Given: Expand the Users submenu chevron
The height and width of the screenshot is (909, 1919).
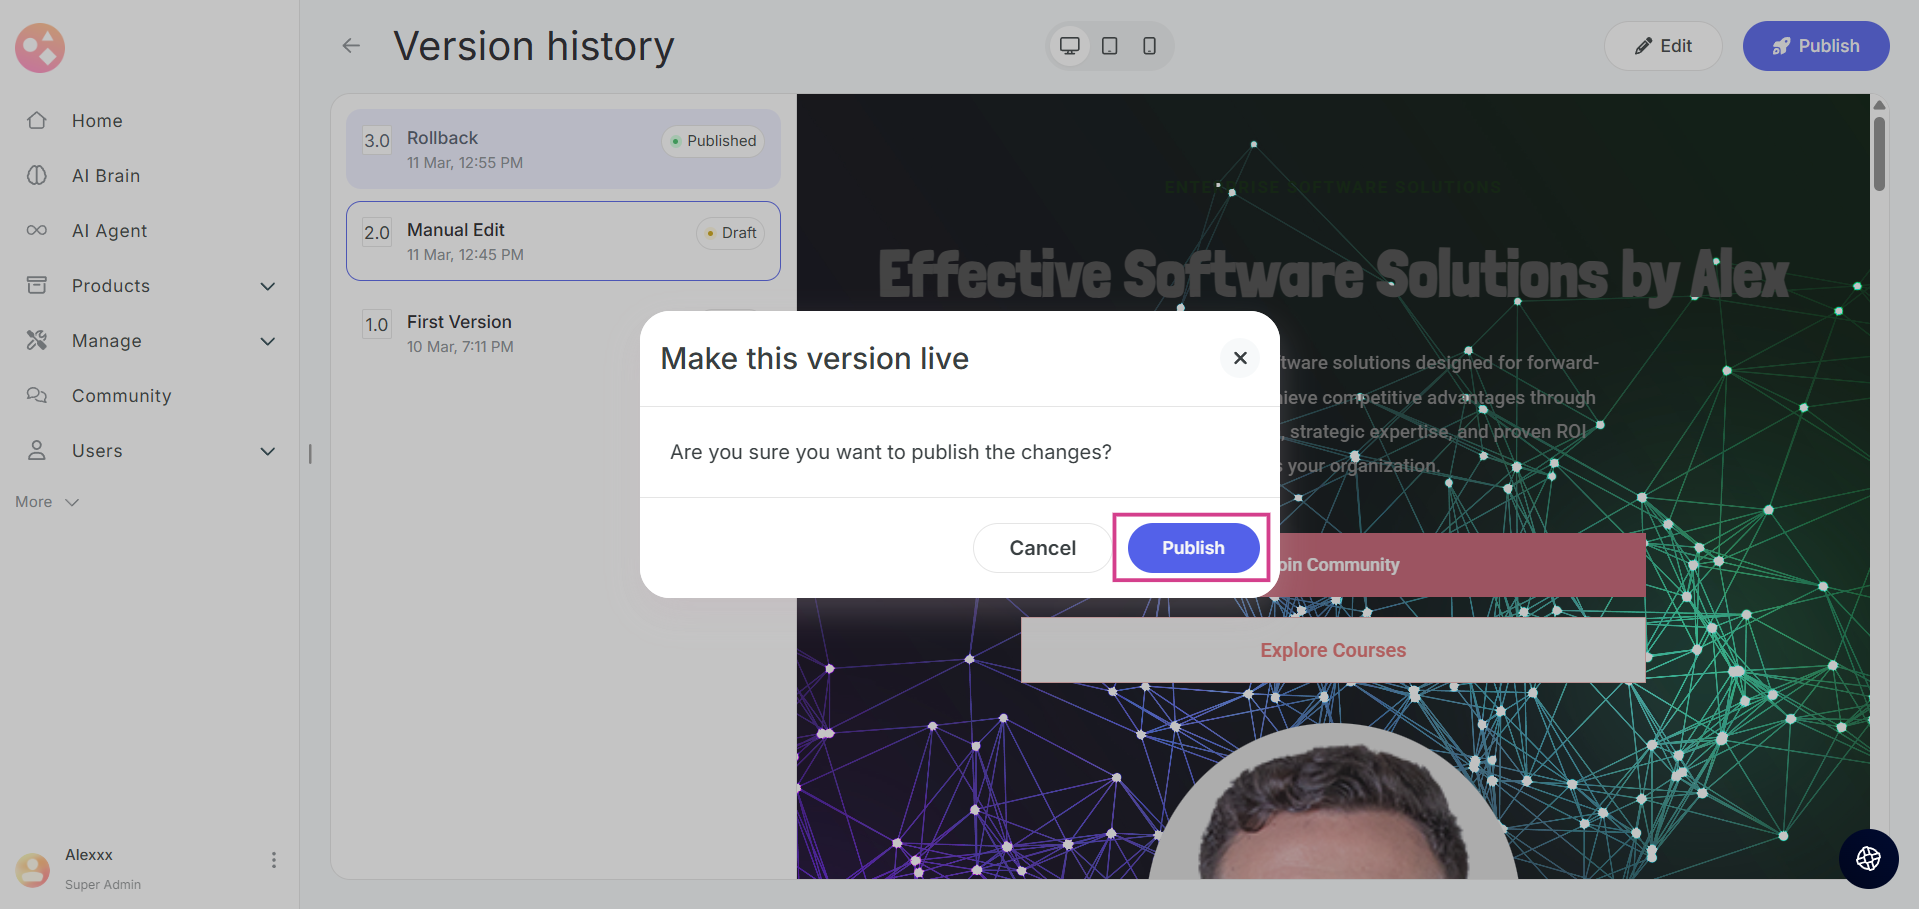Looking at the screenshot, I should pos(268,451).
